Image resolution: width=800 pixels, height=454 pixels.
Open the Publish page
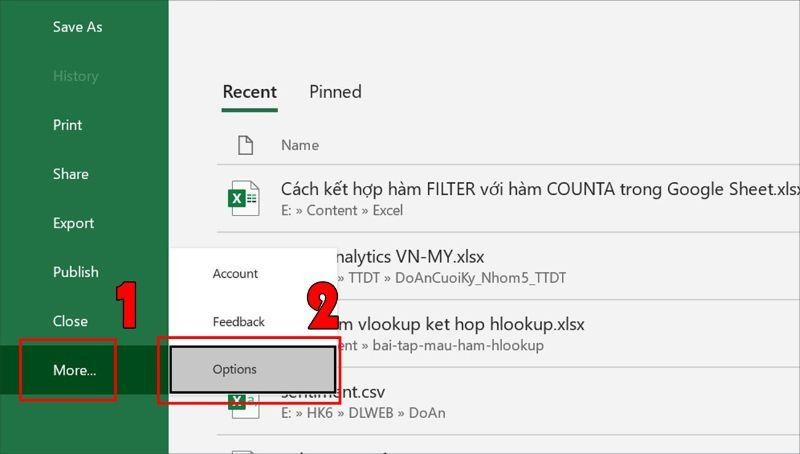[x=76, y=272]
